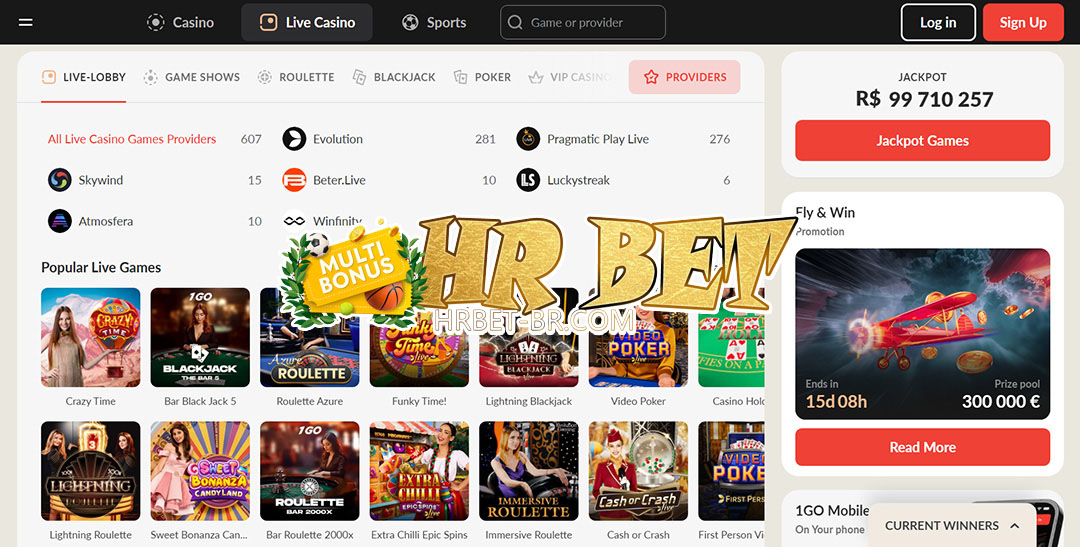The height and width of the screenshot is (547, 1080).
Task: Expand the Current Winners panel
Action: tap(953, 525)
